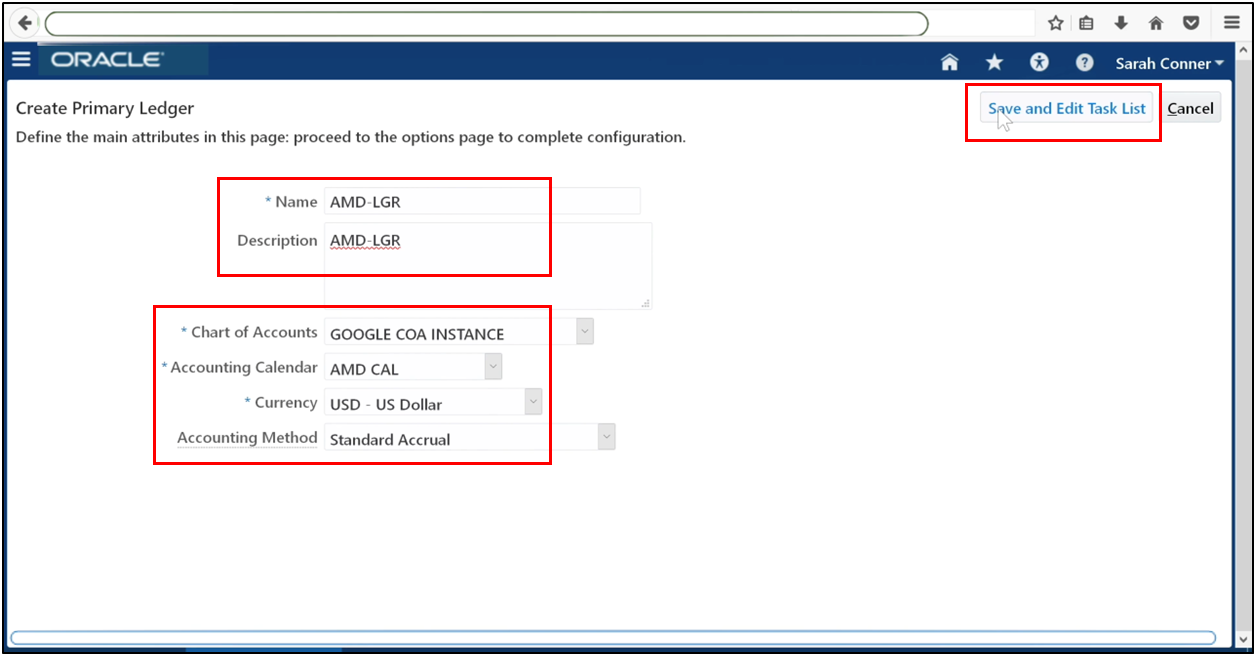Expand the Chart of Accounts dropdown
The height and width of the screenshot is (656, 1256).
click(583, 331)
